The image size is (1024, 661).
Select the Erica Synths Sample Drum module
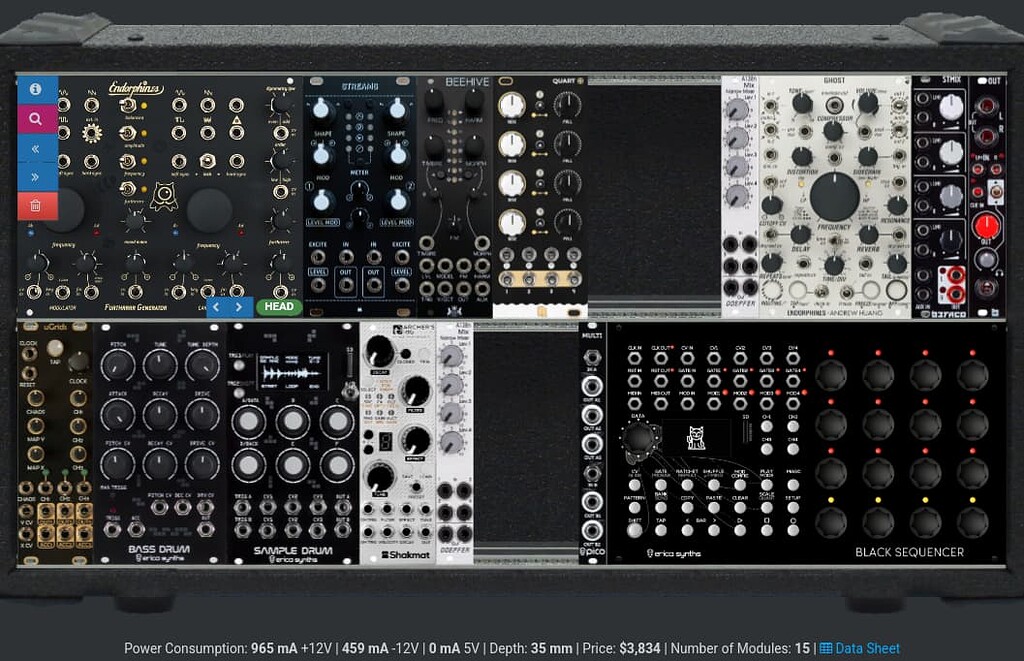coord(293,443)
